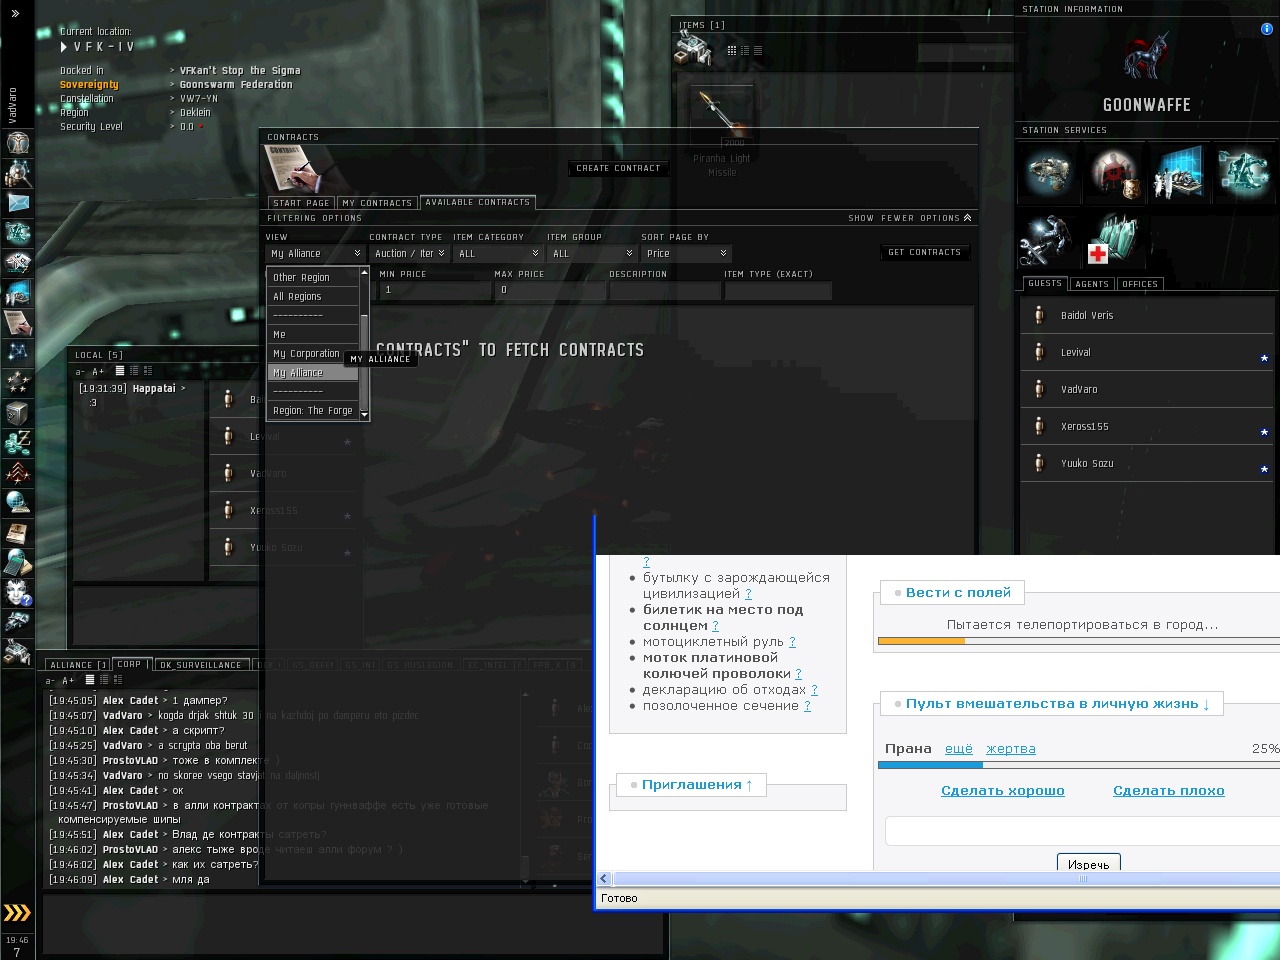
Task: Choose All Regions in View list
Action: pos(313,297)
